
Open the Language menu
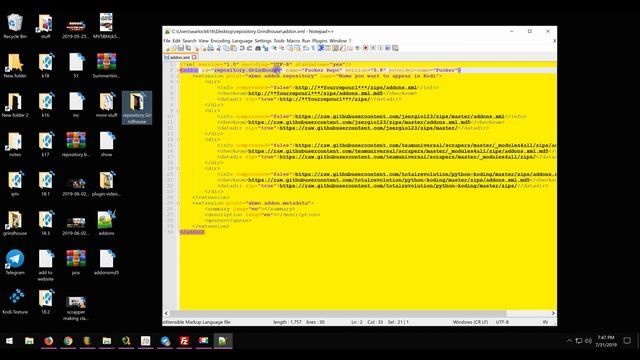pos(242,41)
